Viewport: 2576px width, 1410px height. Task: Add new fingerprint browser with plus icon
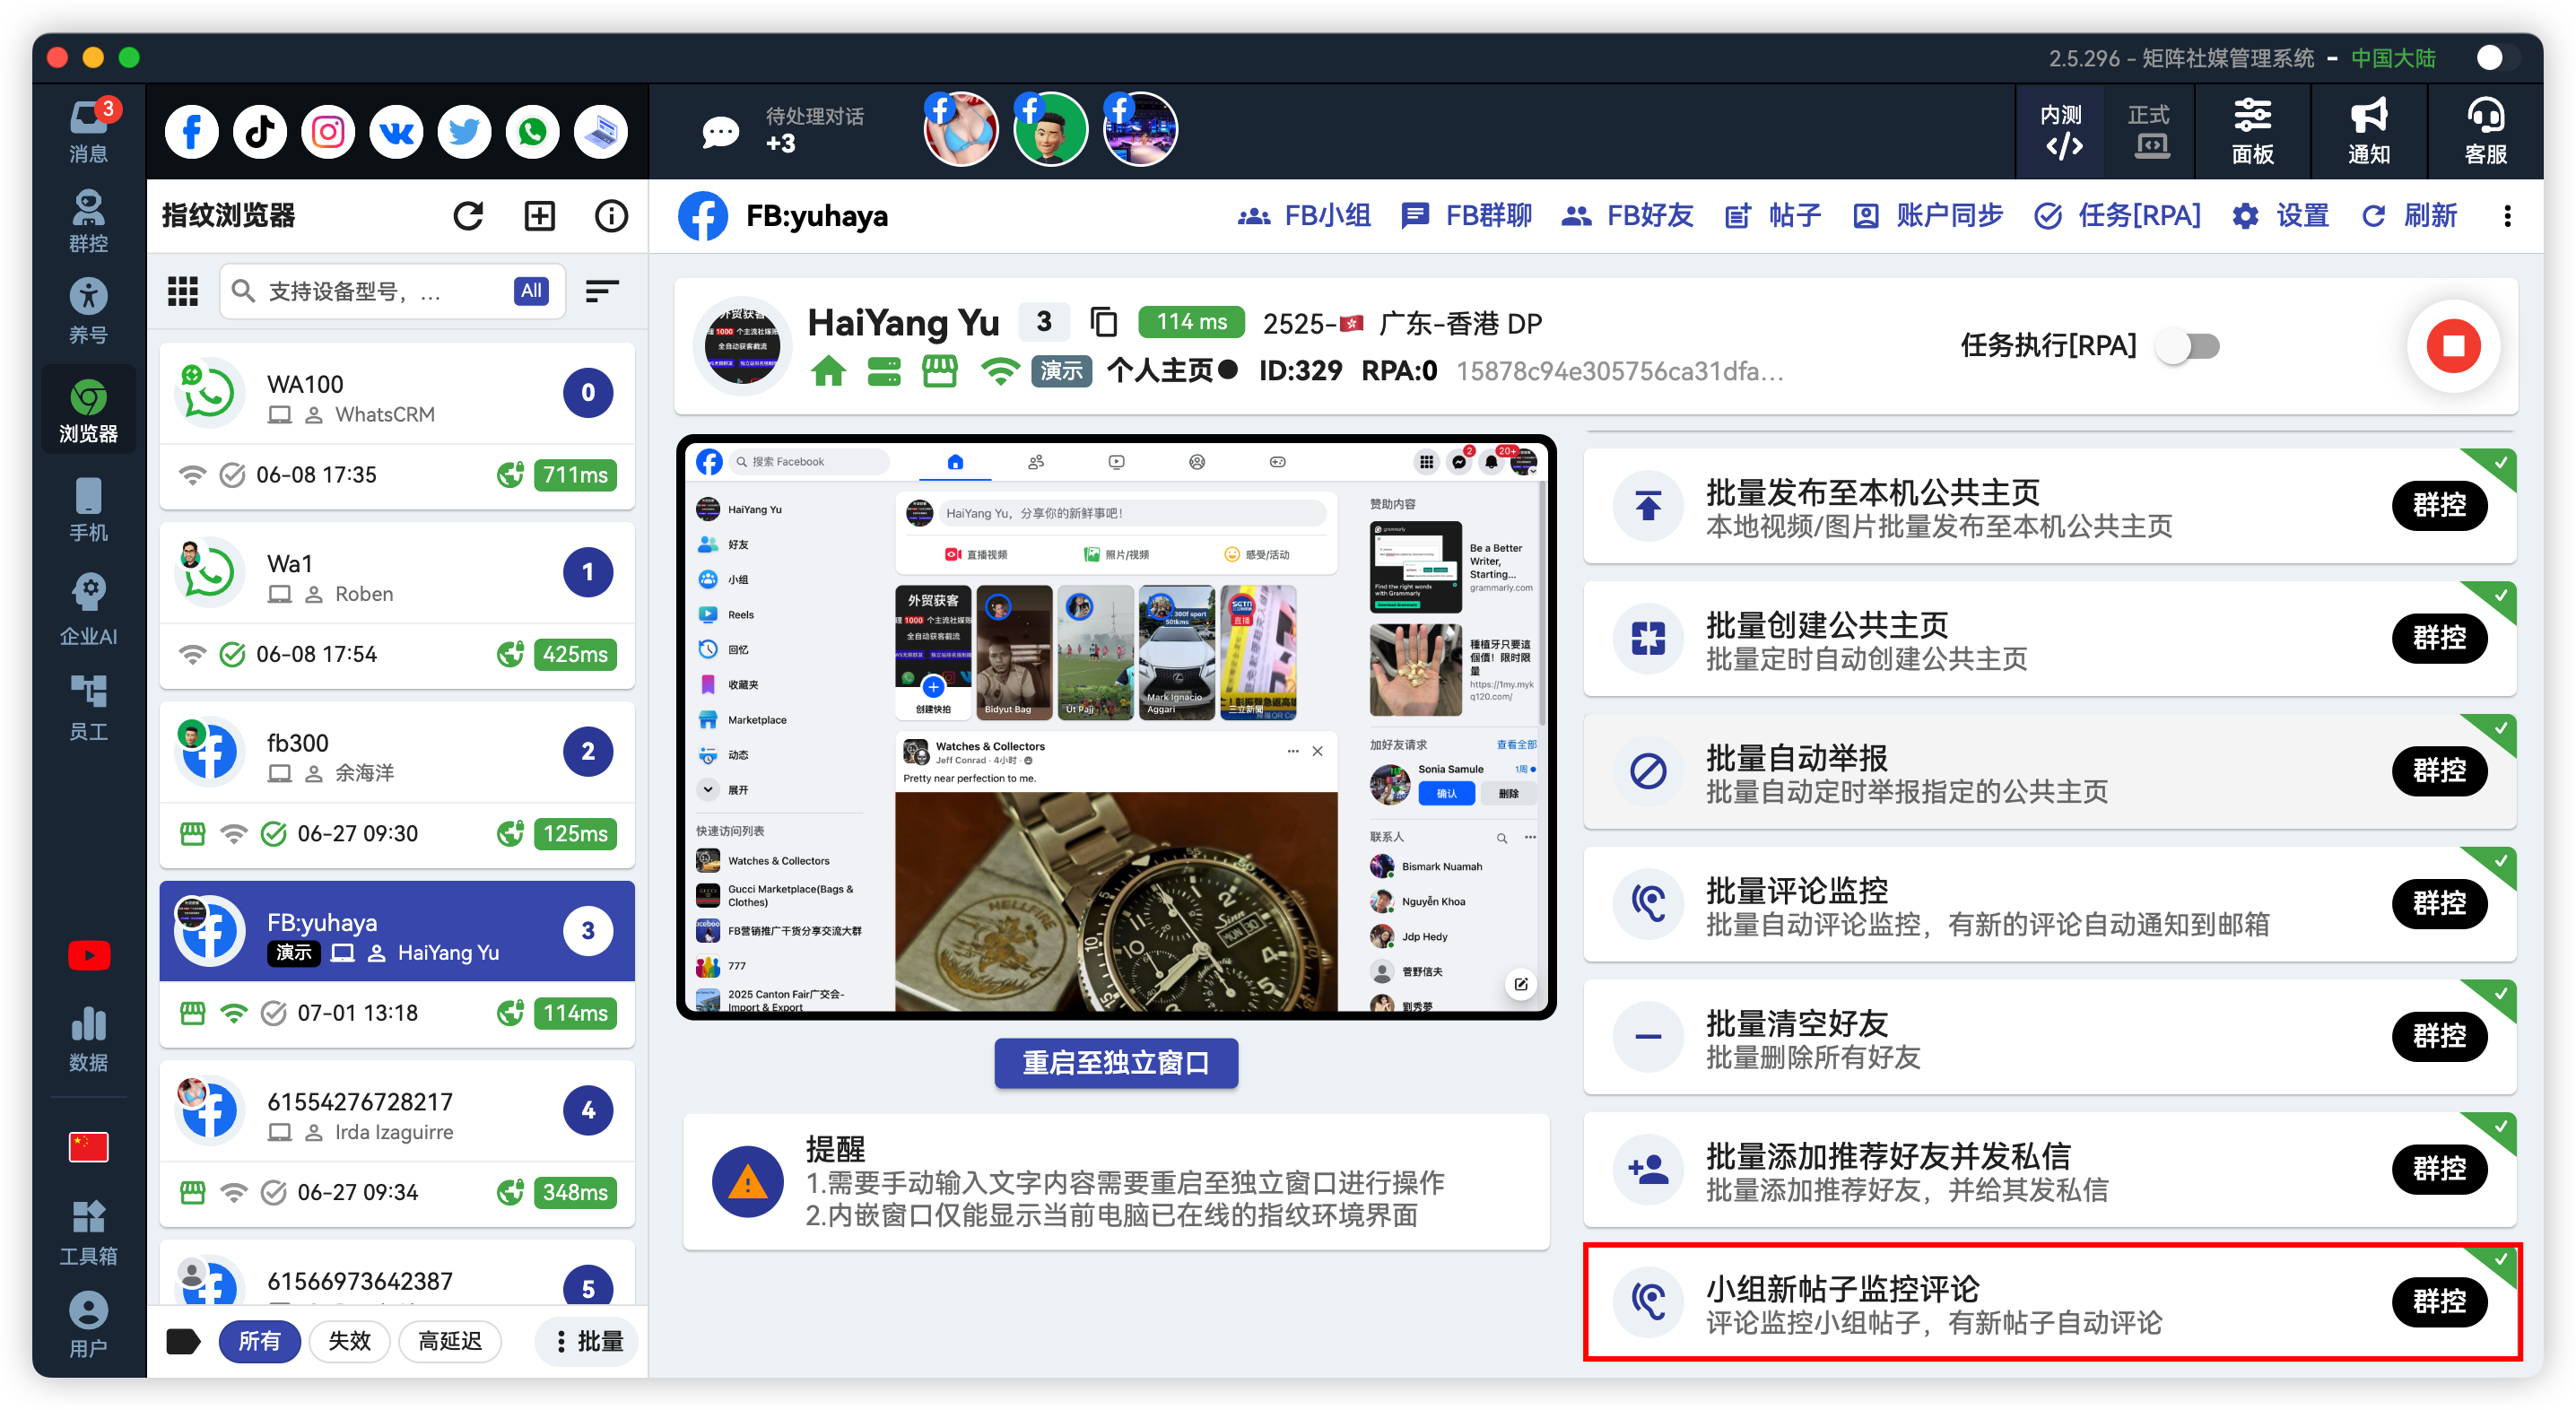(540, 216)
